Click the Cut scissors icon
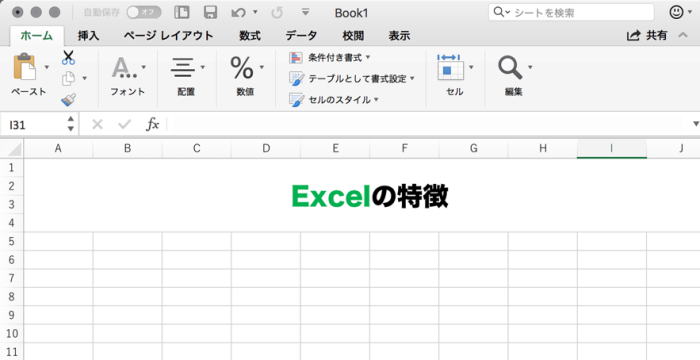This screenshot has height=360, width=700. (x=68, y=58)
